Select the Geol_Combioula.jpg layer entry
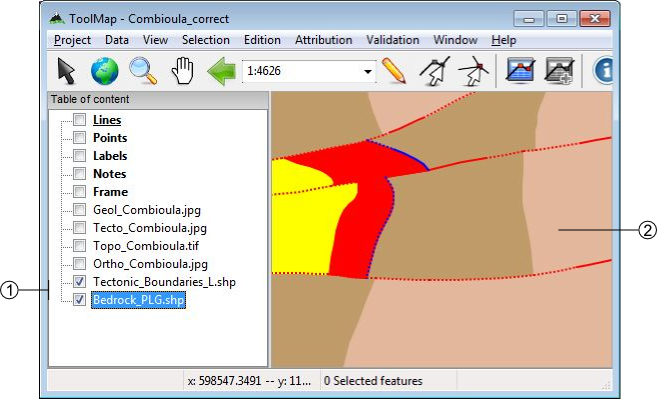 point(147,210)
